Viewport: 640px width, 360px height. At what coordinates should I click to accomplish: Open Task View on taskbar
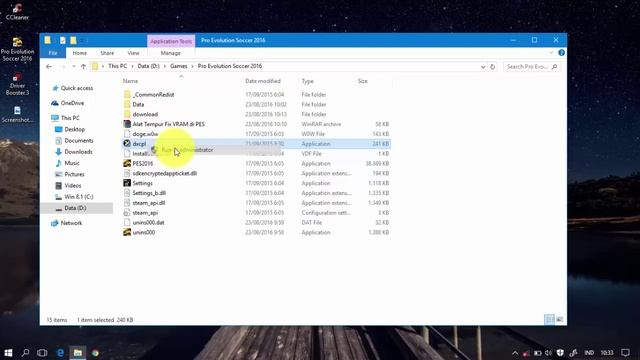42,353
